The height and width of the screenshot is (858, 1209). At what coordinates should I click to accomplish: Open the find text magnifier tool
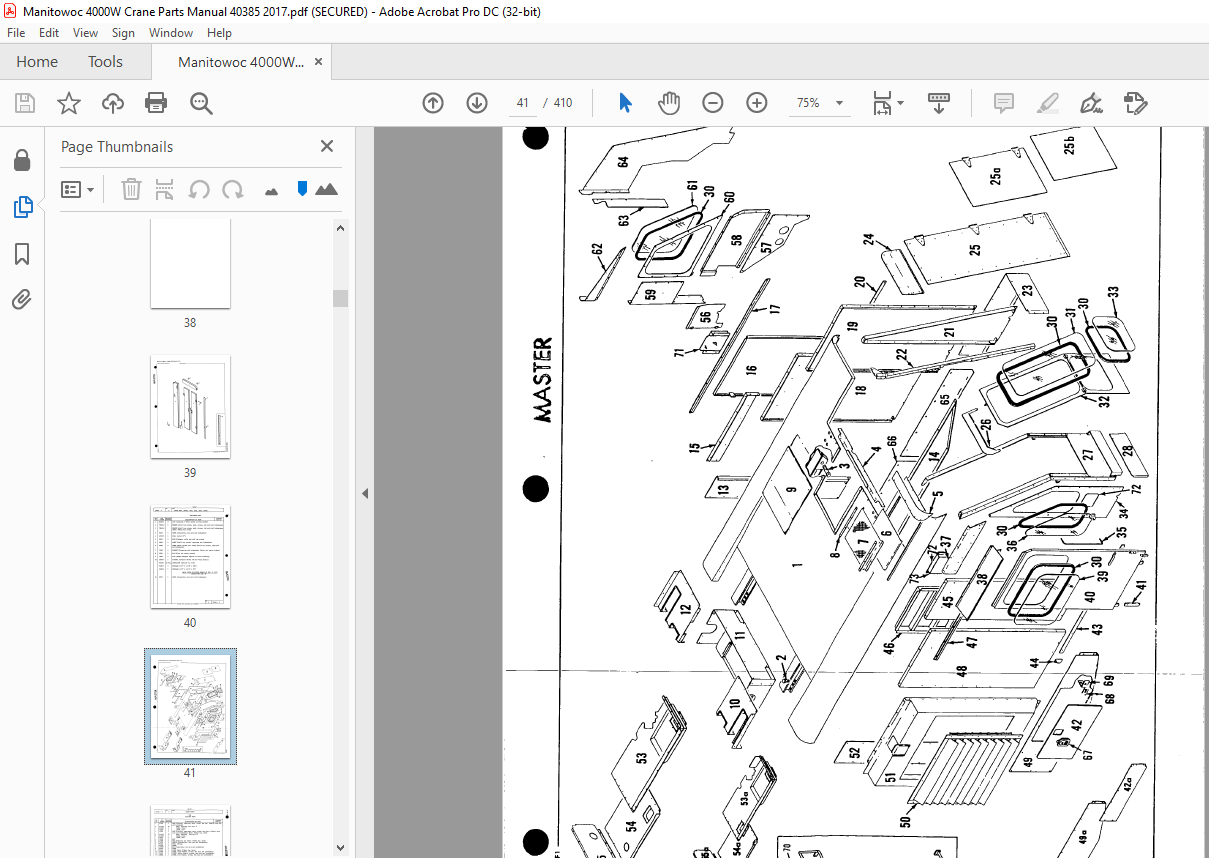[201, 103]
